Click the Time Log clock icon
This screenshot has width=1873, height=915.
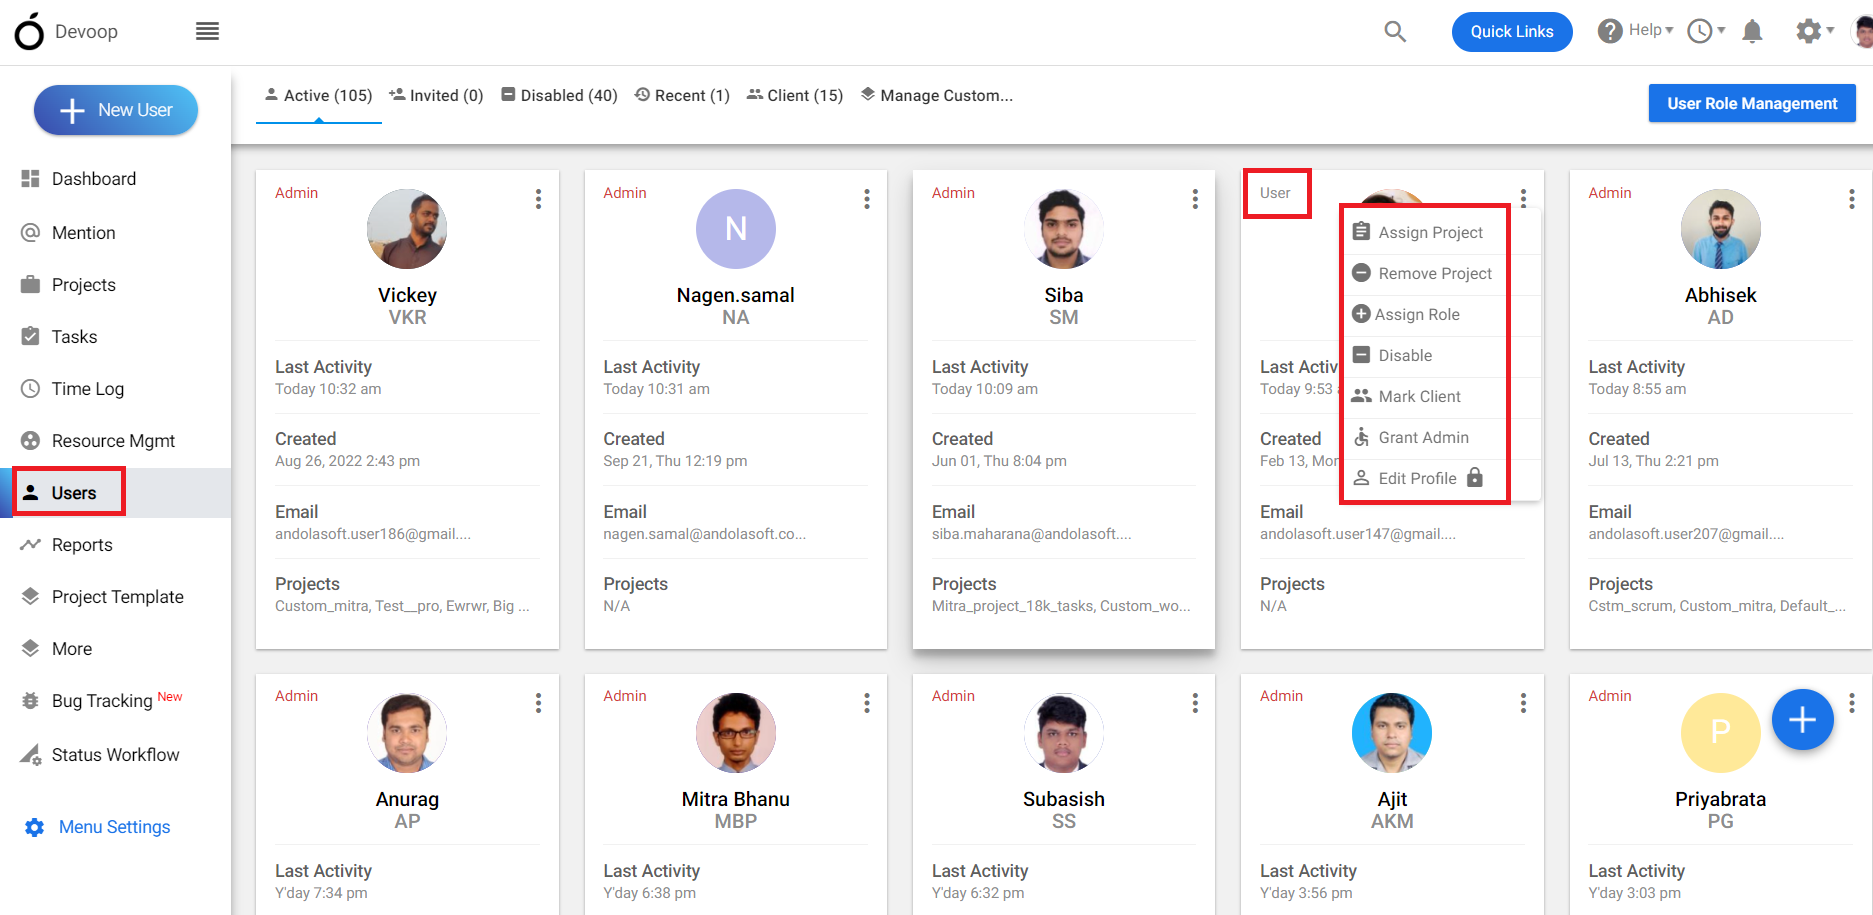point(31,389)
